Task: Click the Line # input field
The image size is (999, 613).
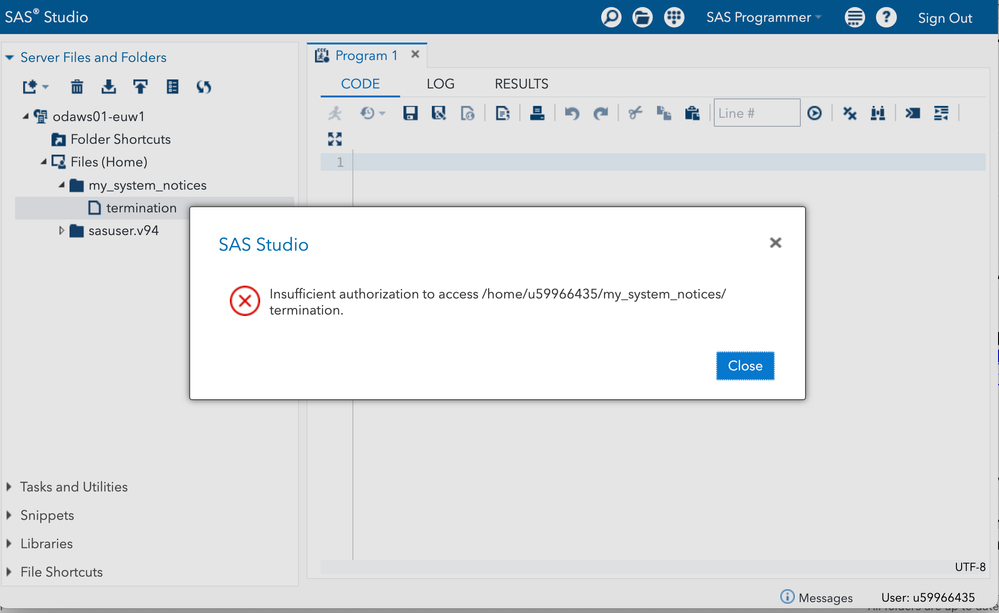Action: tap(756, 113)
